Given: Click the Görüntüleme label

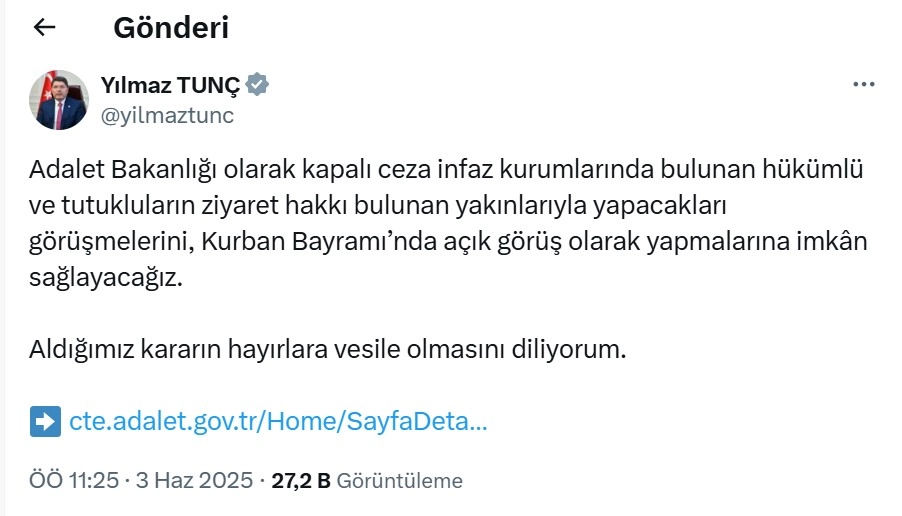Looking at the screenshot, I should [x=400, y=481].
